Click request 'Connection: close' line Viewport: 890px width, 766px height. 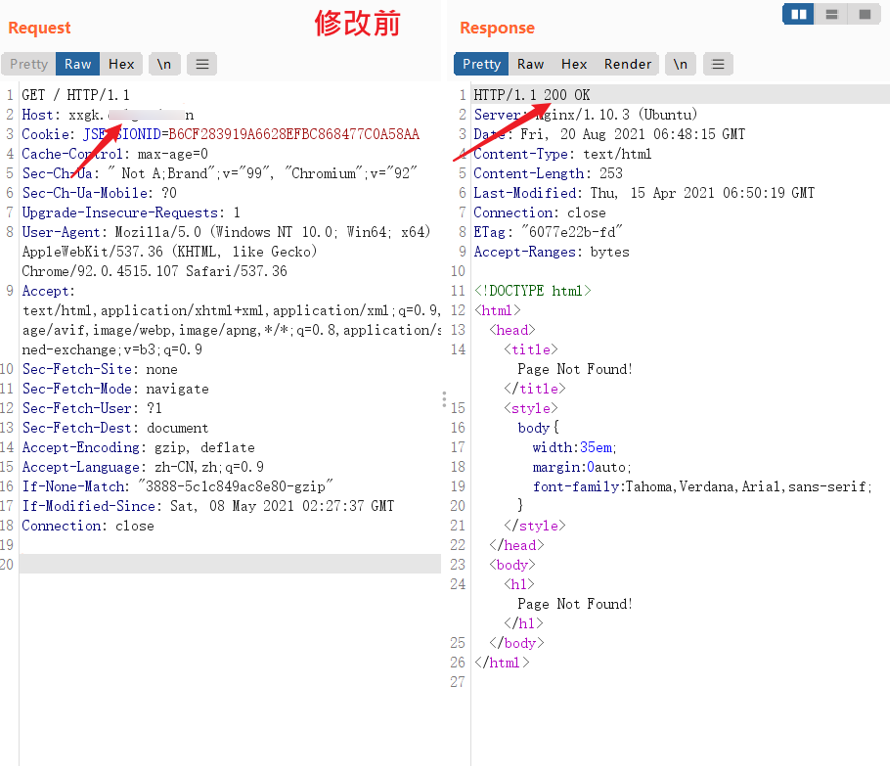(x=88, y=525)
